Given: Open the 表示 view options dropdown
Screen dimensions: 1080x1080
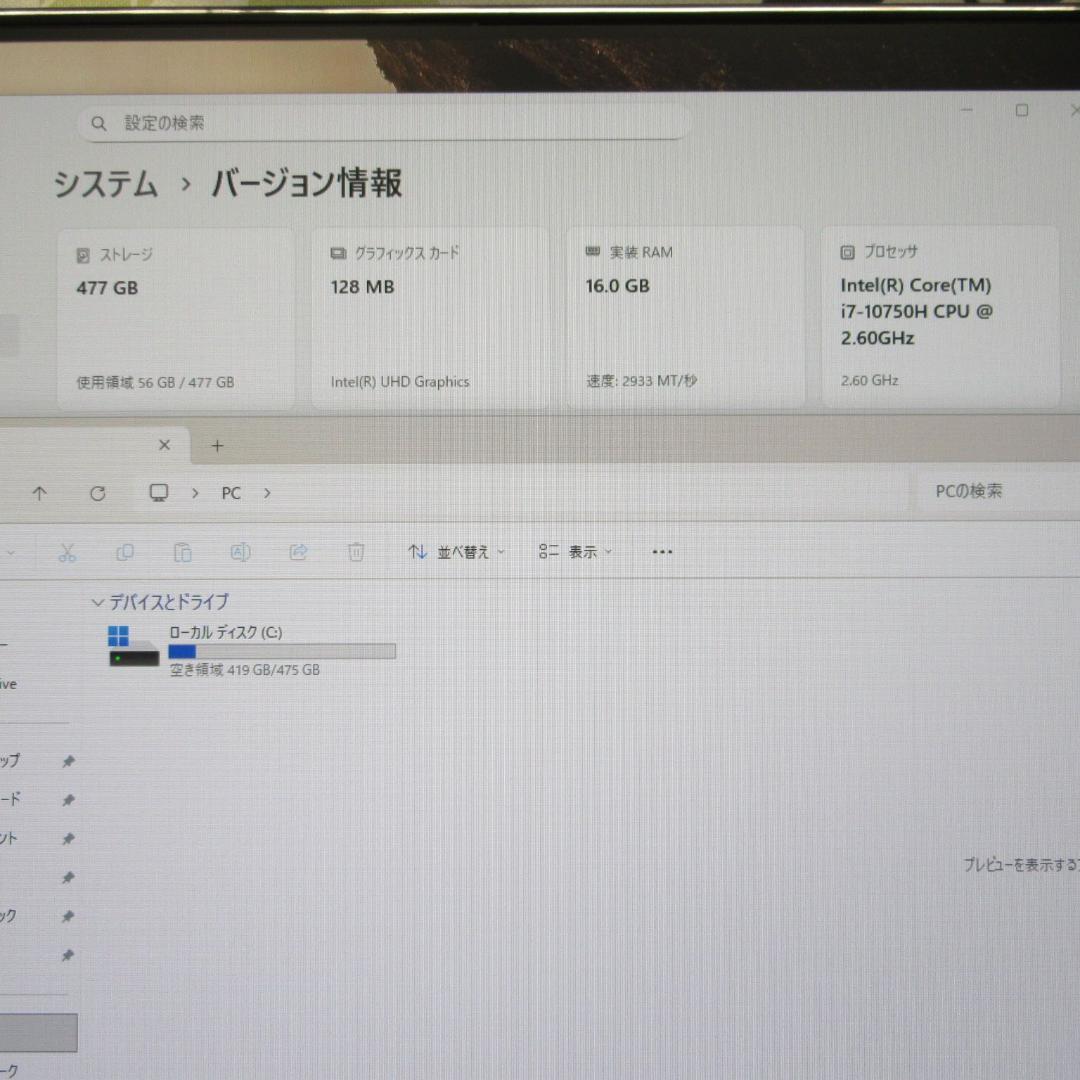Looking at the screenshot, I should pos(575,551).
